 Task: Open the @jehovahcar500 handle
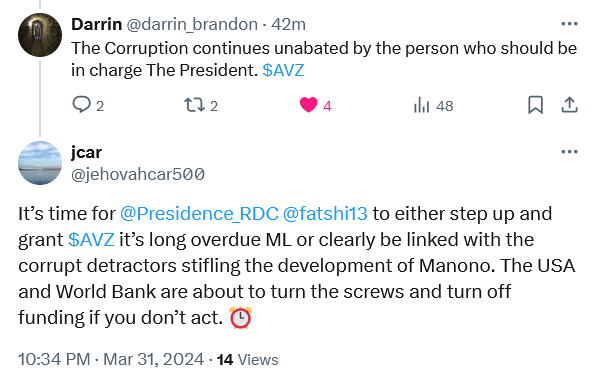(x=138, y=174)
